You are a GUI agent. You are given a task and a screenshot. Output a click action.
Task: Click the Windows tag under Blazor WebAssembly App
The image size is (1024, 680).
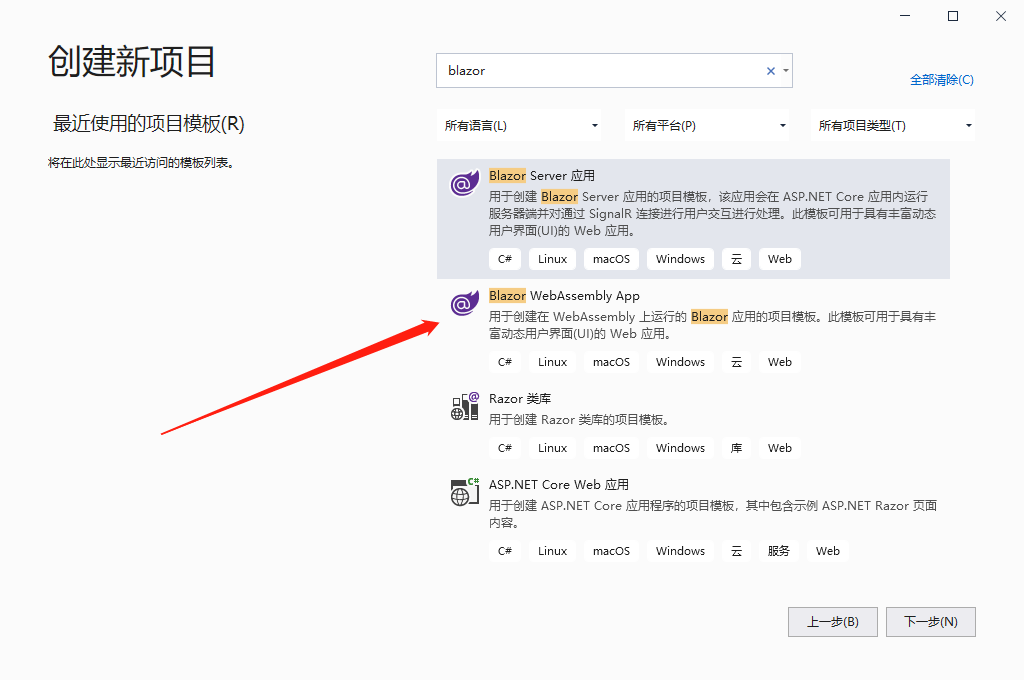tap(680, 362)
